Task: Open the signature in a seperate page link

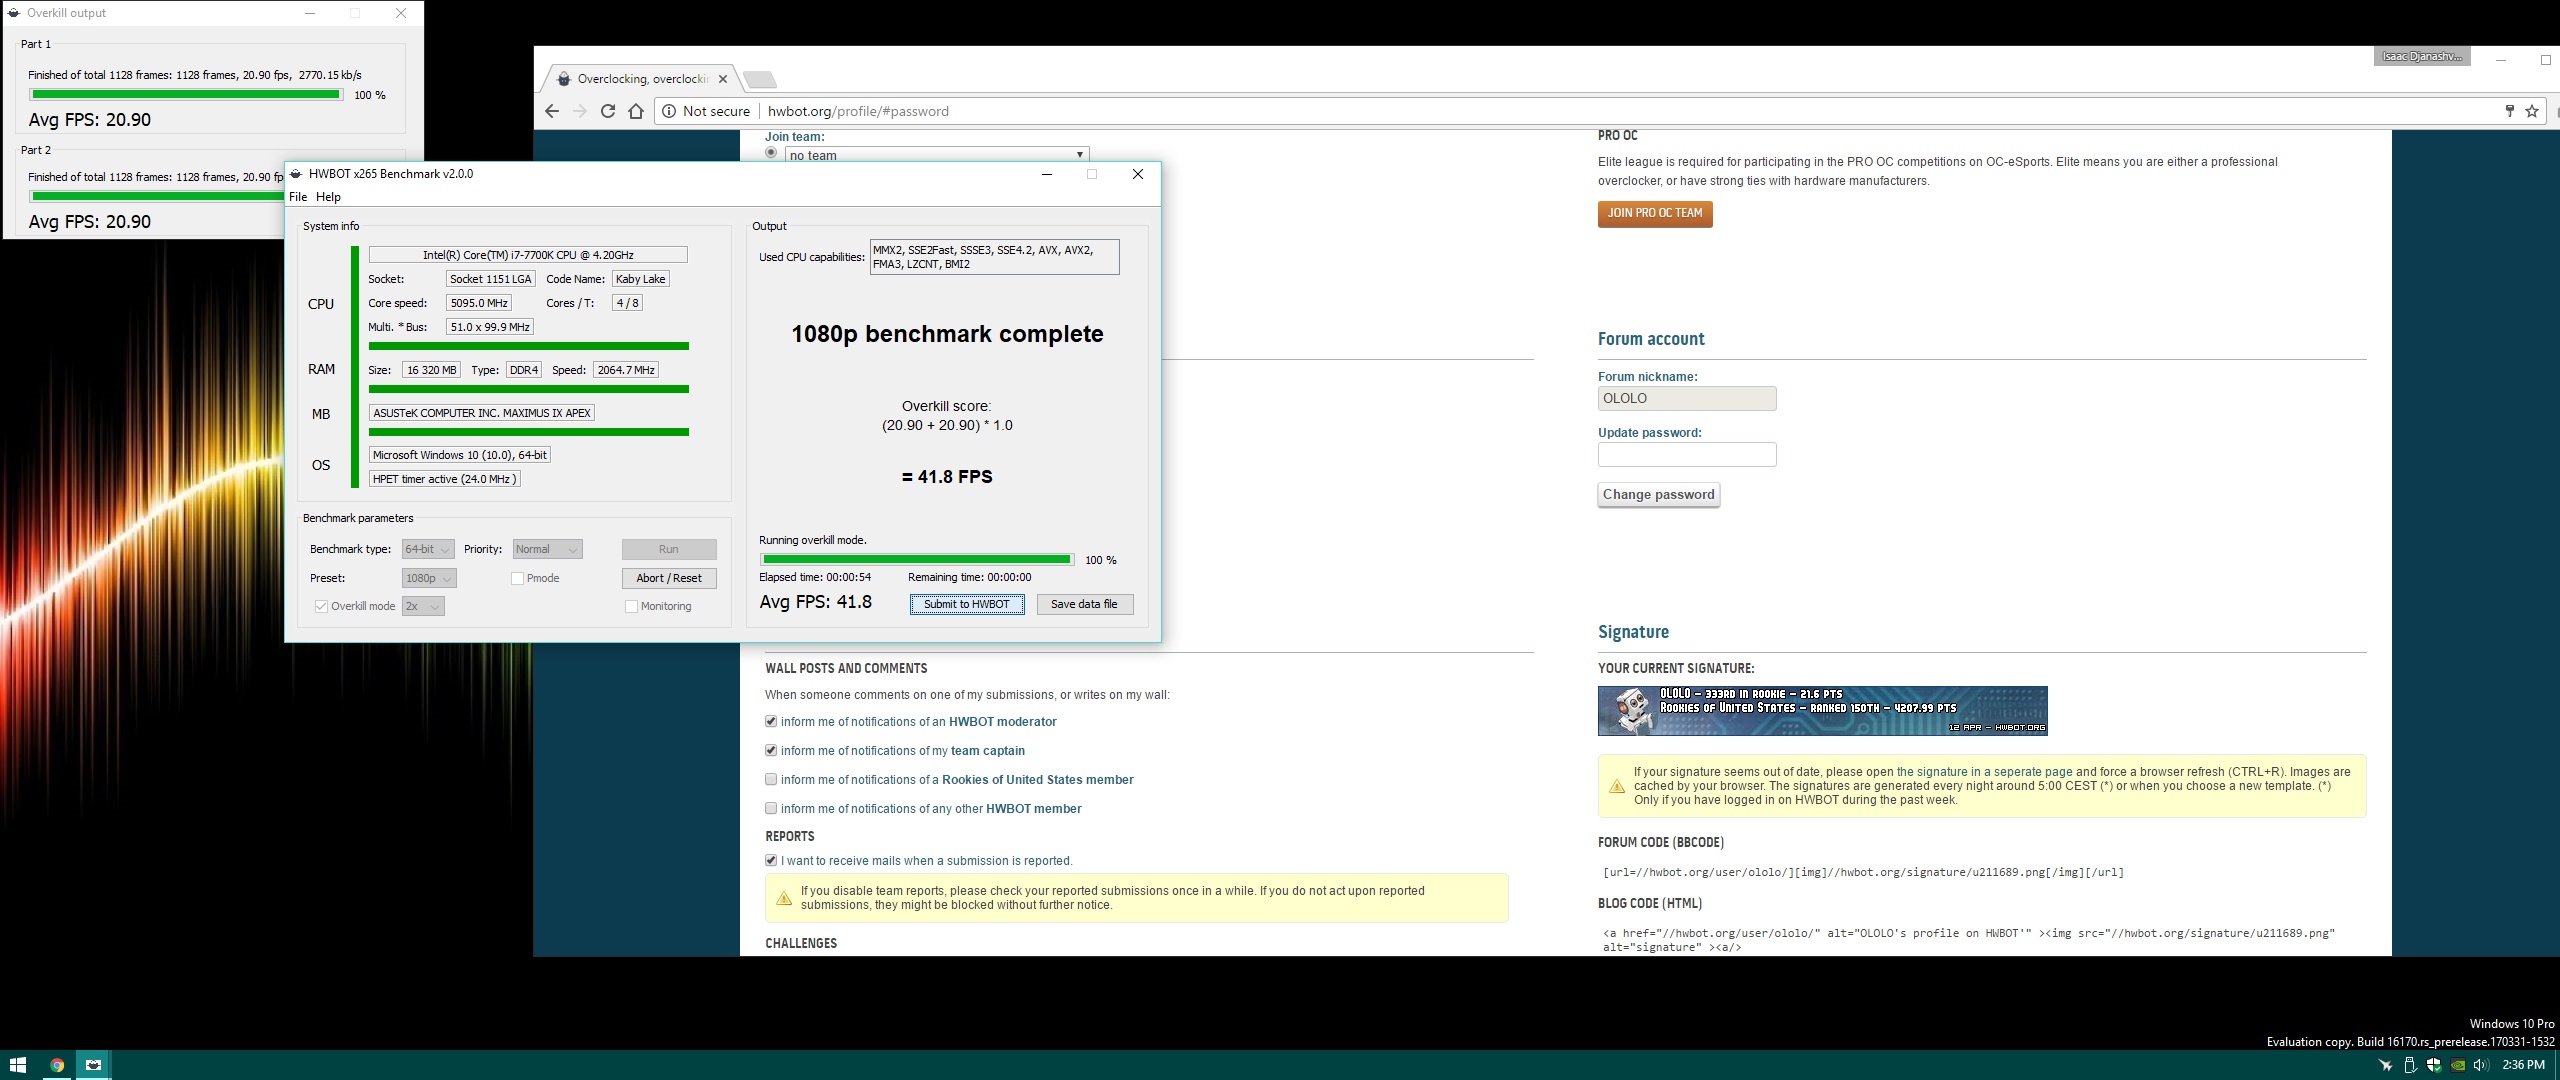Action: coord(1984,772)
